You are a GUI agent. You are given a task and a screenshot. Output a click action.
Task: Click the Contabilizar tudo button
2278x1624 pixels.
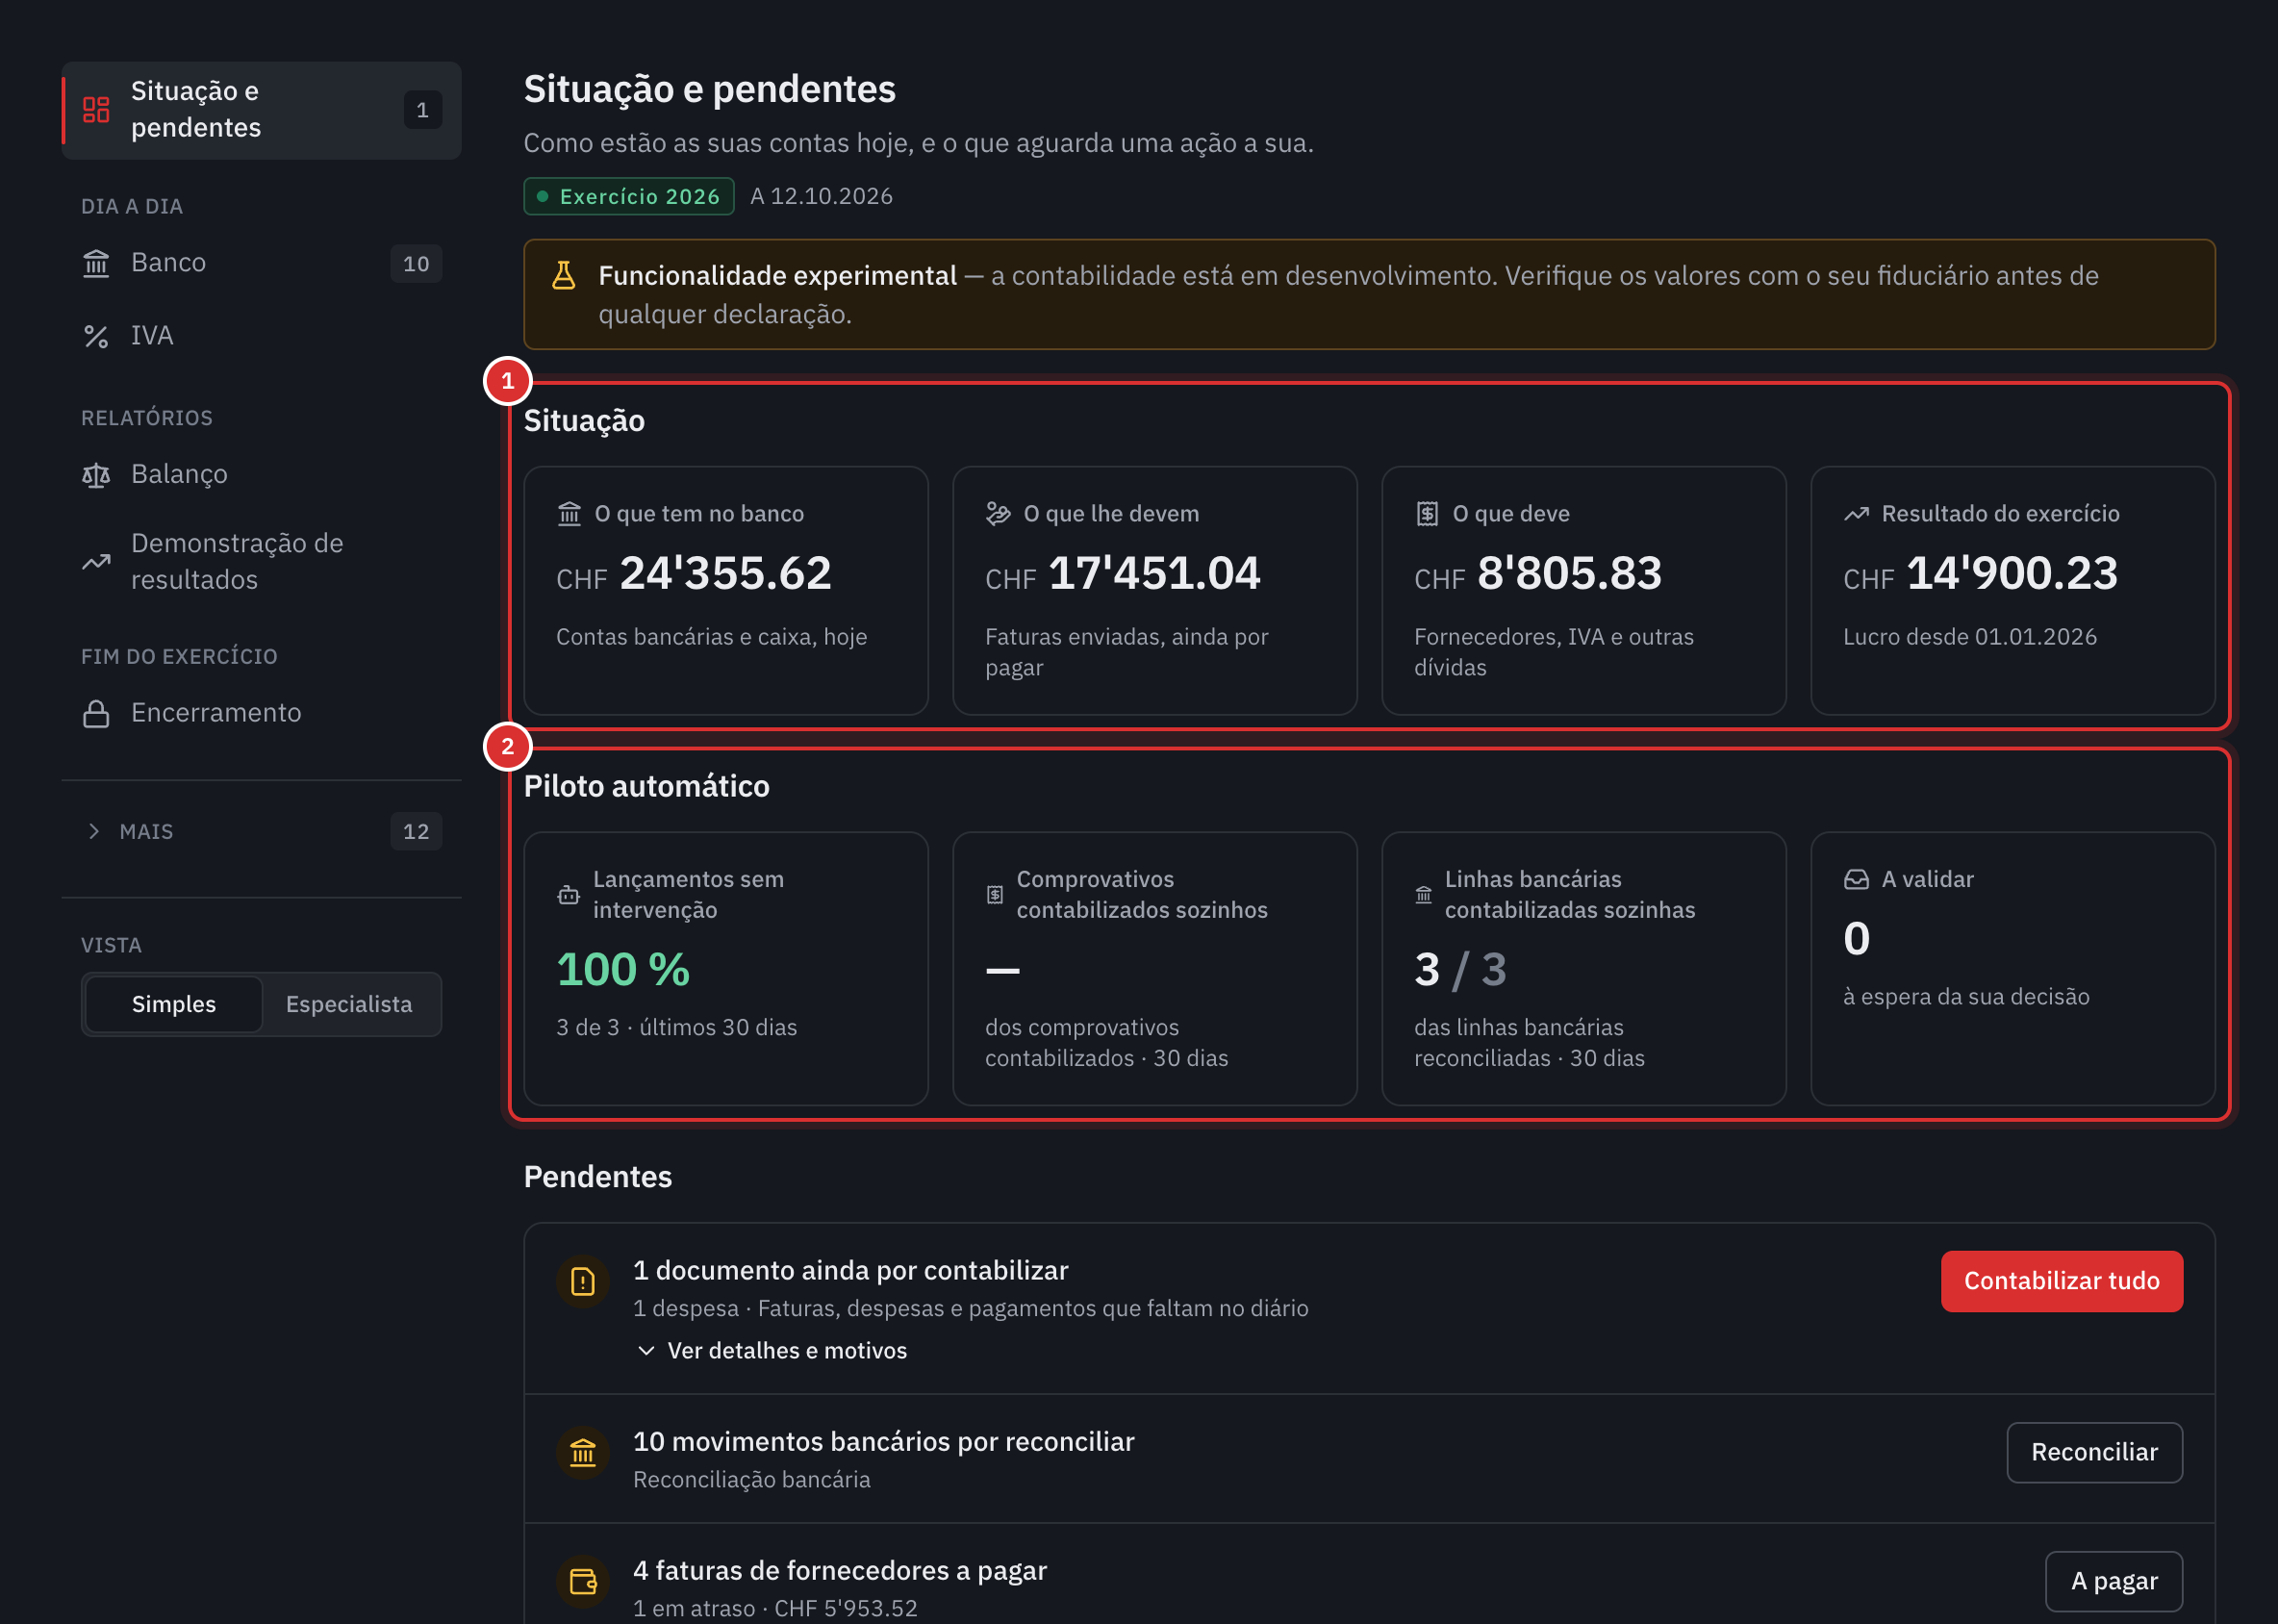pos(2062,1281)
